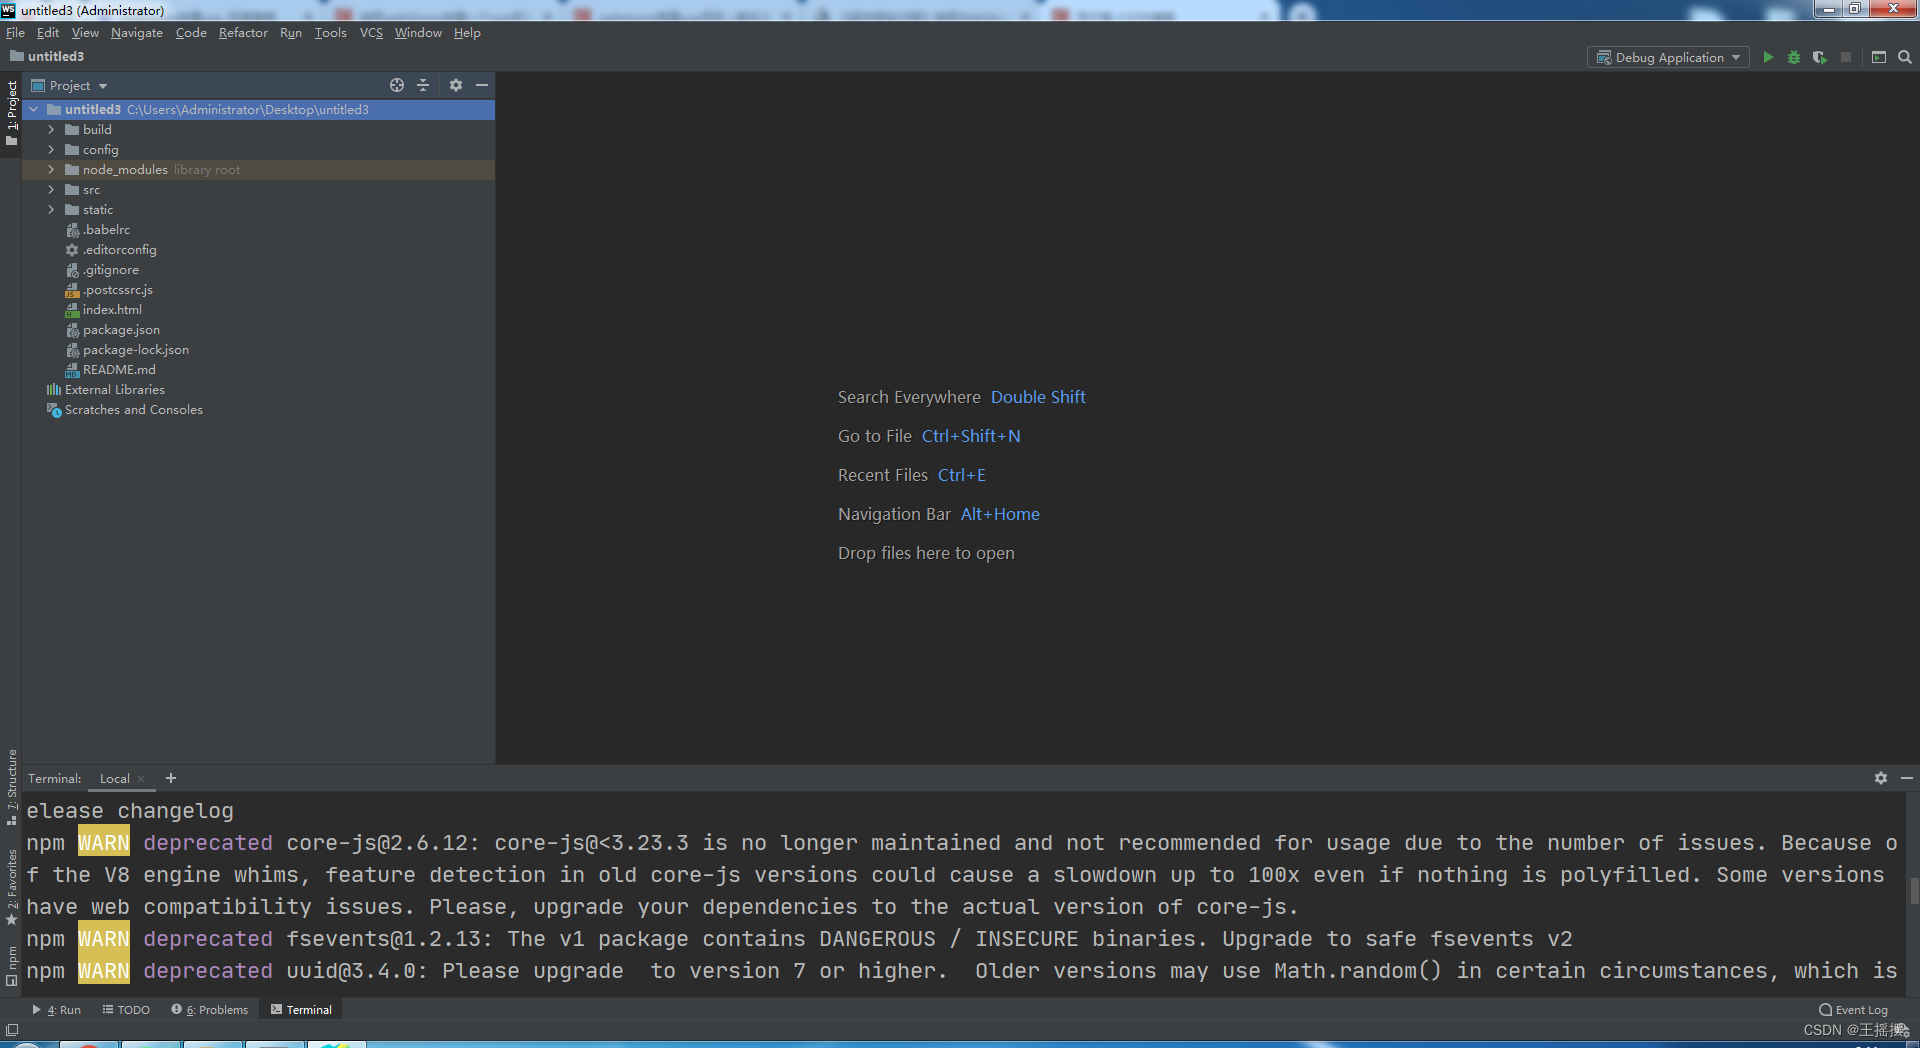Viewport: 1920px width, 1048px height.
Task: Open Search Everywhere with the magnifier icon
Action: (x=1905, y=57)
